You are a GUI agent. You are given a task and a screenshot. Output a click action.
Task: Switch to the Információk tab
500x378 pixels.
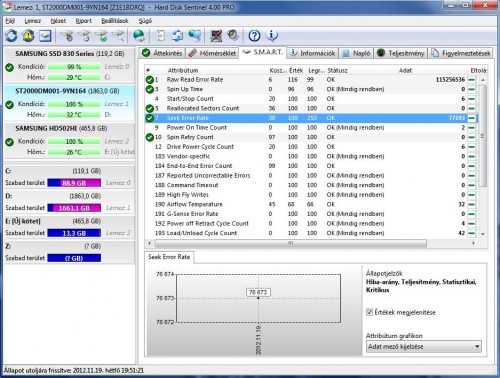[x=313, y=53]
